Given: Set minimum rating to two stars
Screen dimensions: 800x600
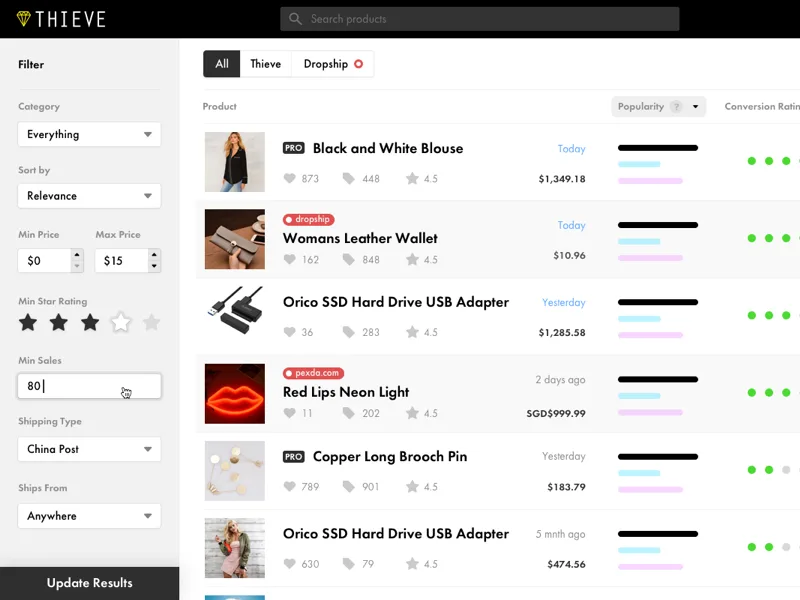Looking at the screenshot, I should 59,322.
